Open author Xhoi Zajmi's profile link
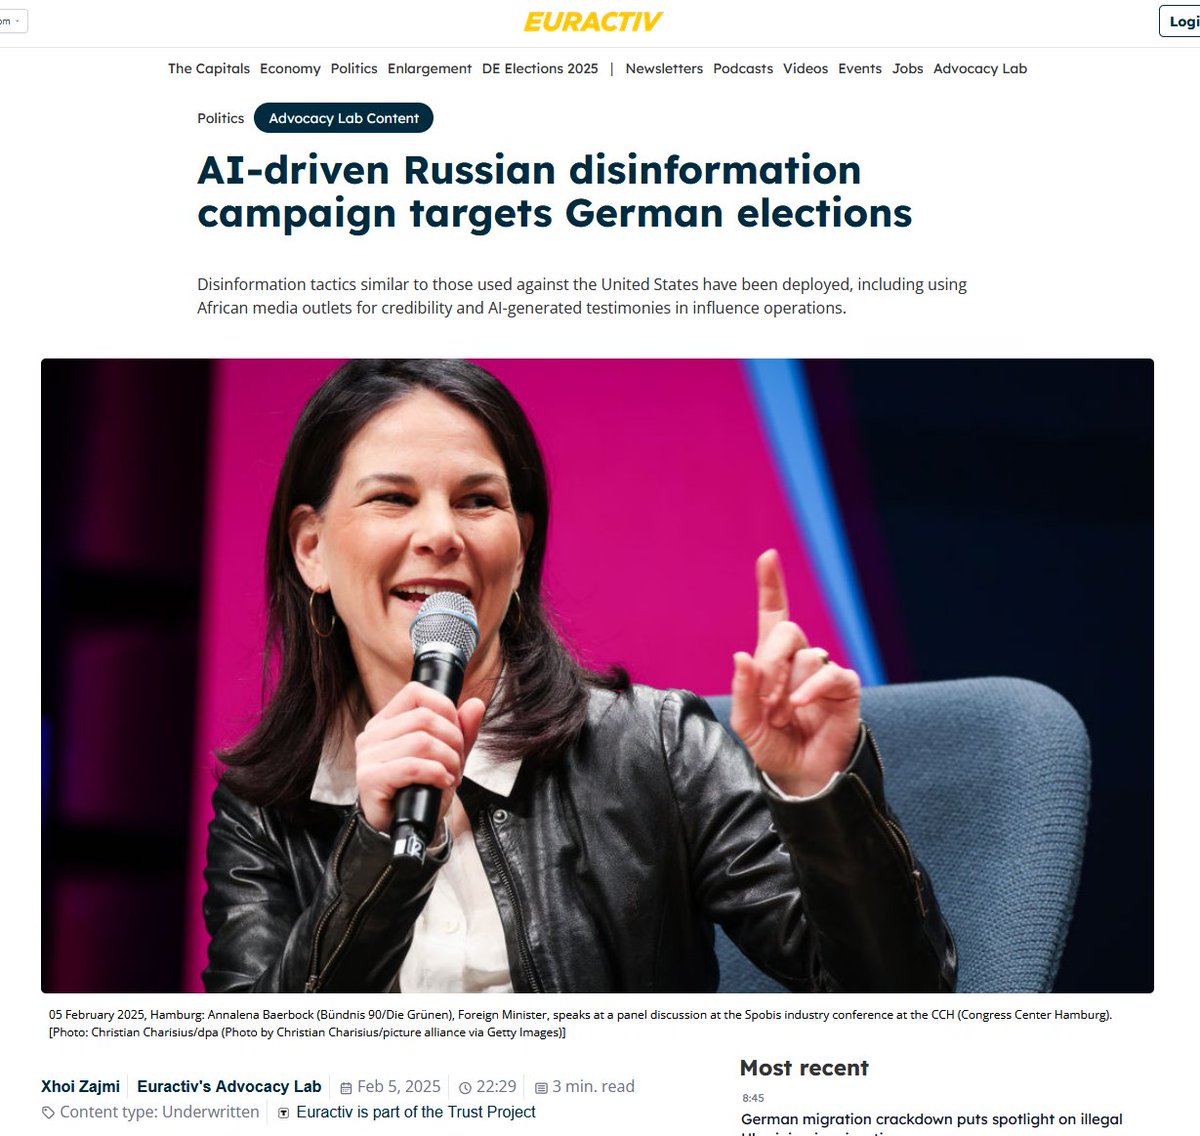Viewport: 1200px width, 1136px height. [x=80, y=1086]
